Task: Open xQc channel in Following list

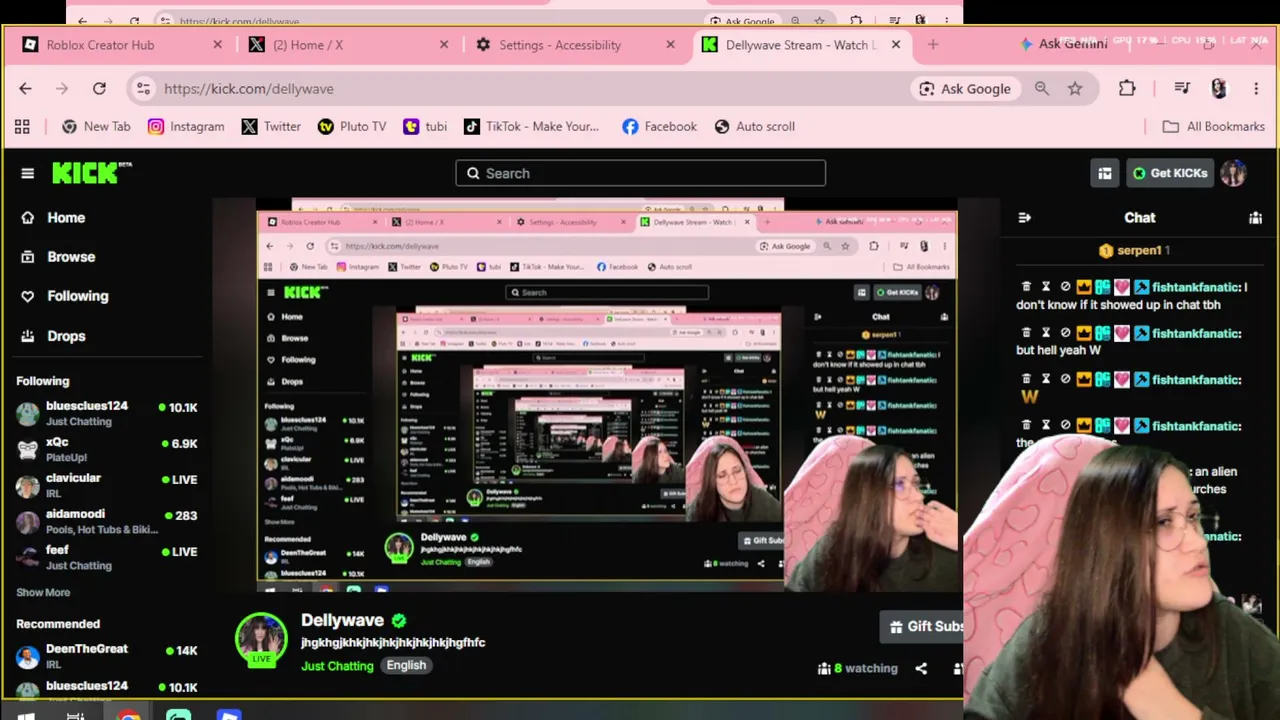Action: click(x=106, y=449)
